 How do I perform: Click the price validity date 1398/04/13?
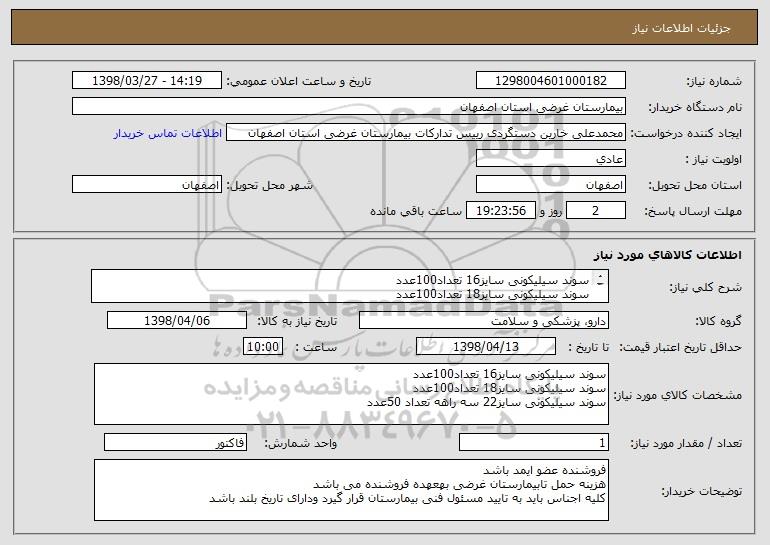click(x=486, y=346)
